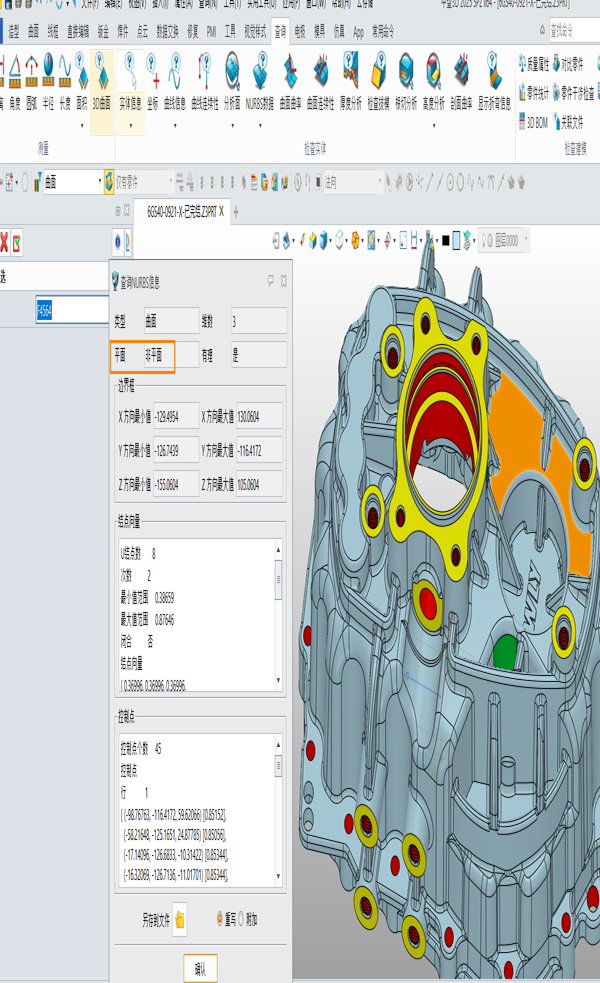Click the 'U结点数 8' text line

[x=138, y=554]
